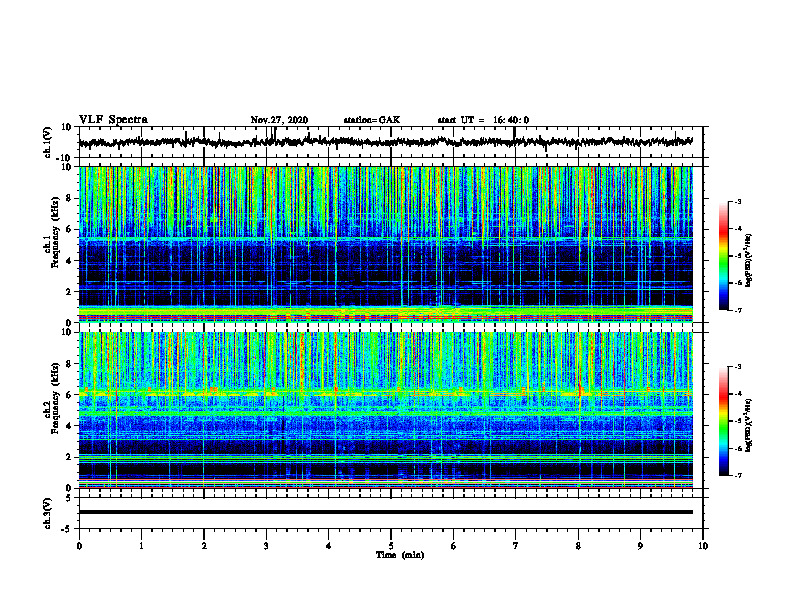Click the "ch.1(V)" axis label

click(48, 142)
